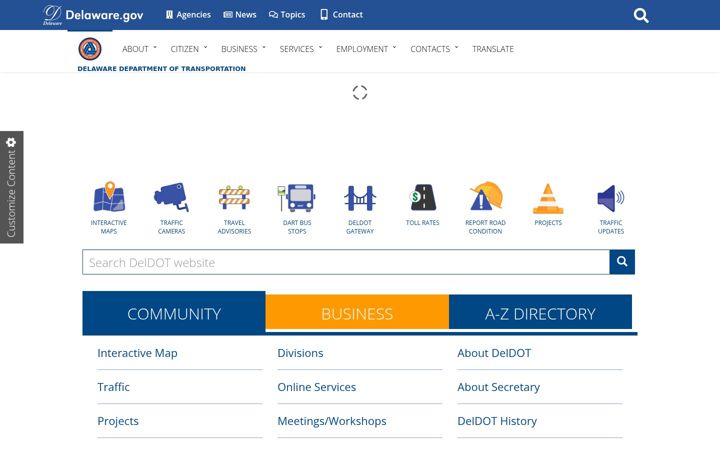Open the Projects link under Community

tap(118, 421)
